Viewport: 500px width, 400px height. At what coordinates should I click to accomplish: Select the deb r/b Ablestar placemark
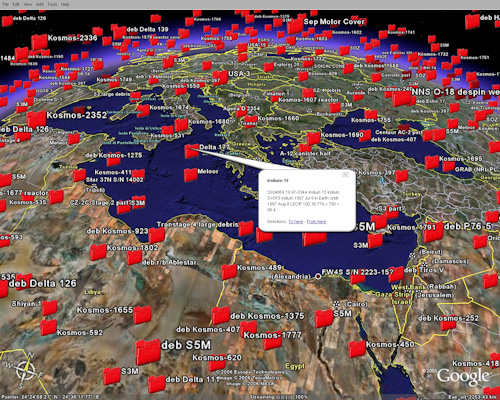[x=134, y=257]
